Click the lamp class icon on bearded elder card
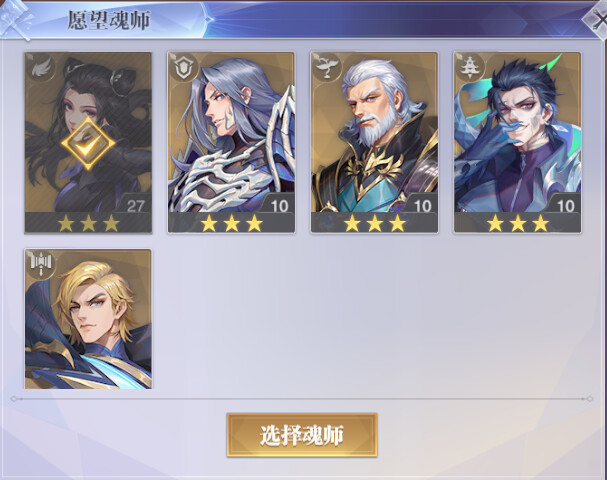The image size is (607, 480). click(326, 67)
